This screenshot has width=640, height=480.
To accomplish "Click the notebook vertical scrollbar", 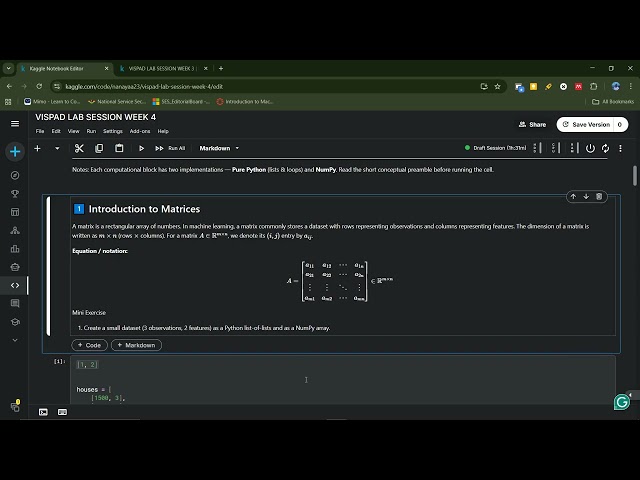I will pos(635,176).
